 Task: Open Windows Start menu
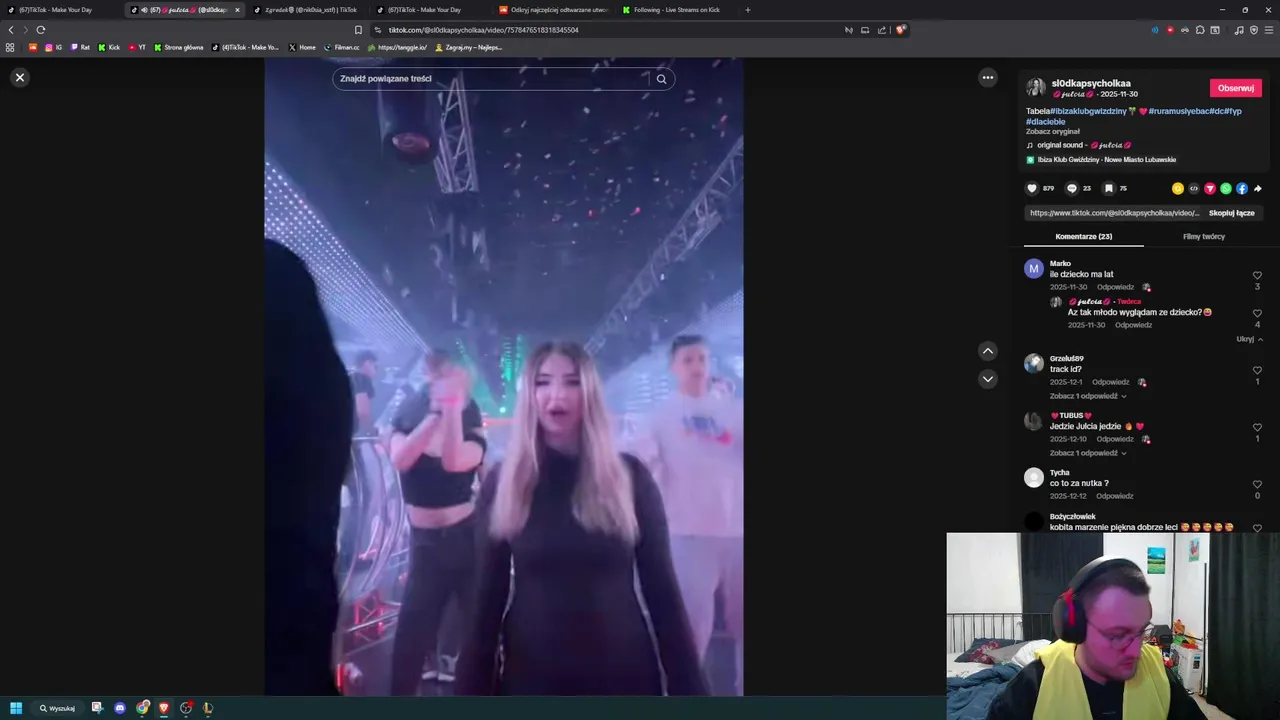(16, 708)
